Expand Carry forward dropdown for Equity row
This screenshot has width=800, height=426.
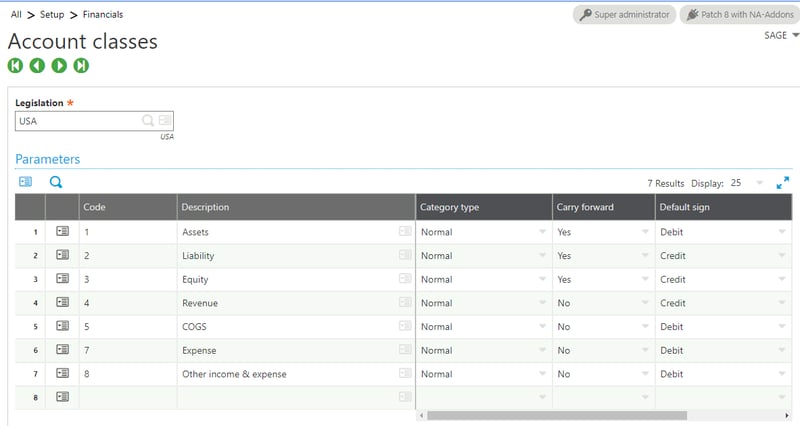point(645,280)
